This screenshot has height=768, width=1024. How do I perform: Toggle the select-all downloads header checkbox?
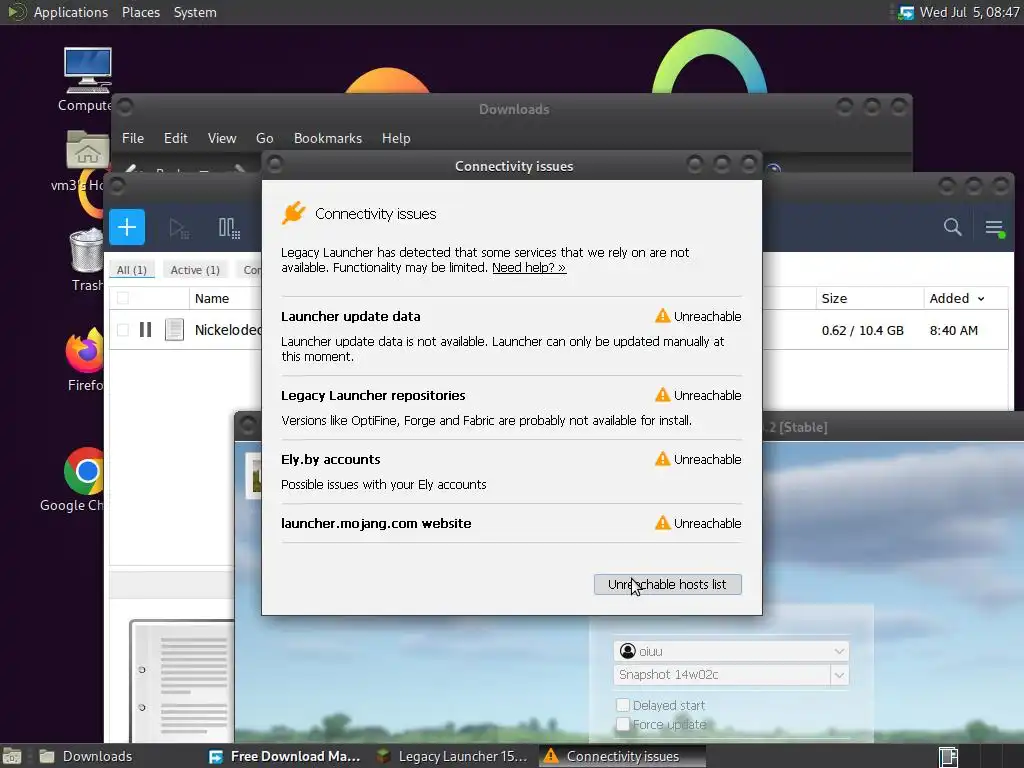pyautogui.click(x=123, y=298)
